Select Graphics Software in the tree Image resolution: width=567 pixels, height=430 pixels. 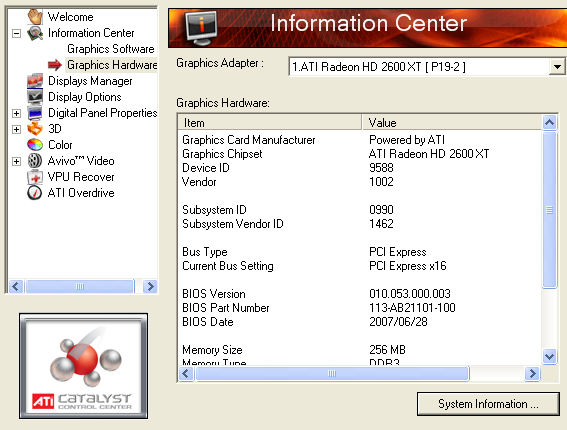(x=111, y=49)
